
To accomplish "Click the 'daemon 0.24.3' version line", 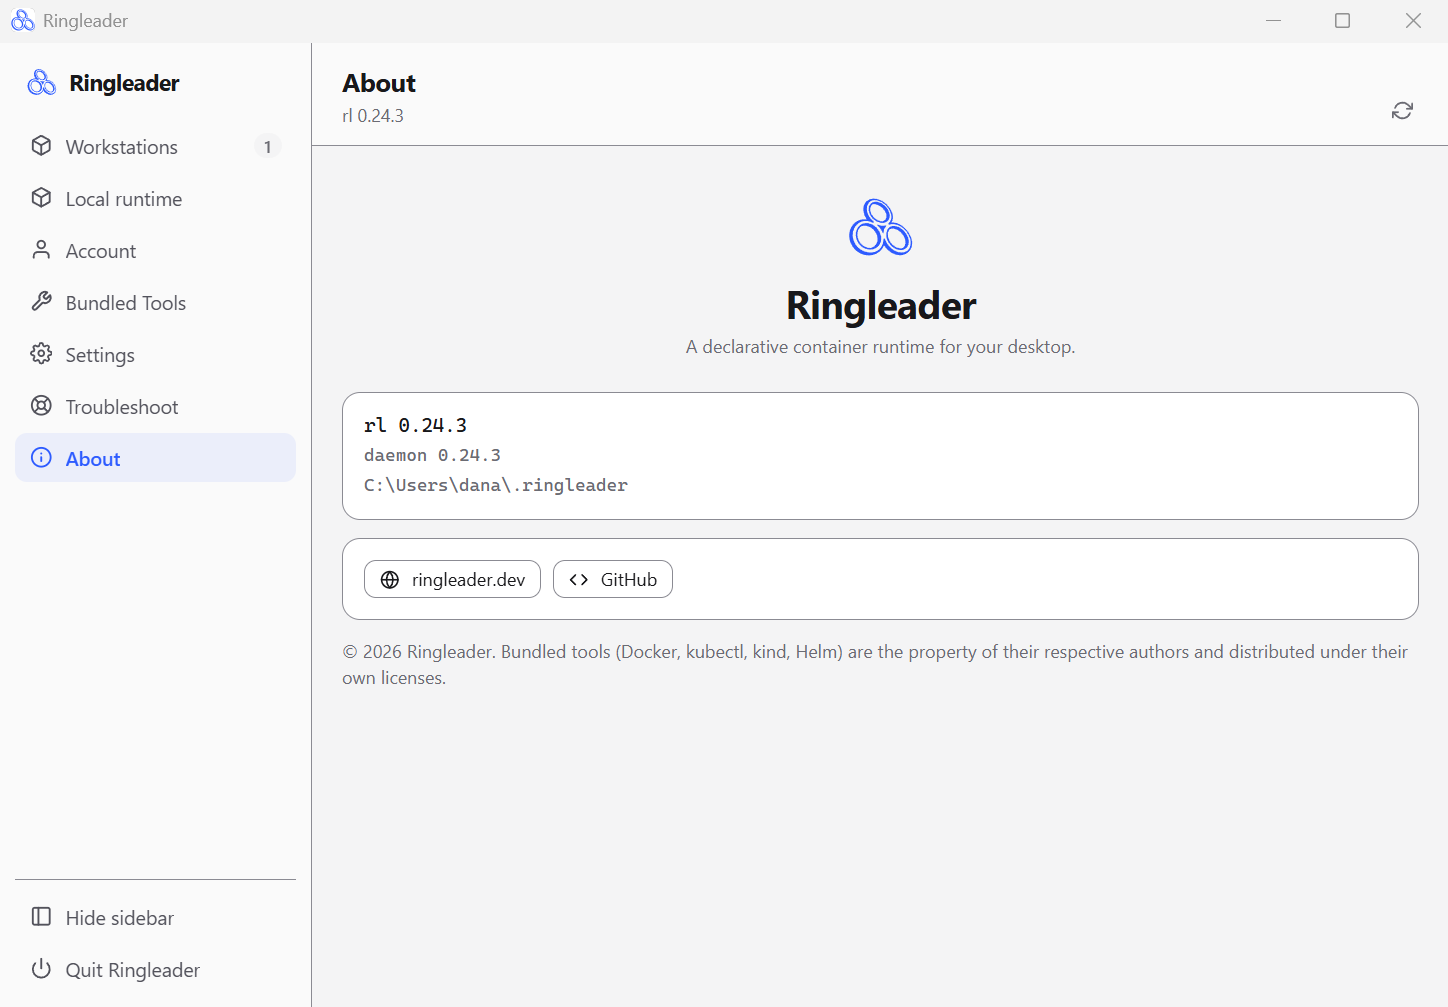I will [x=432, y=455].
